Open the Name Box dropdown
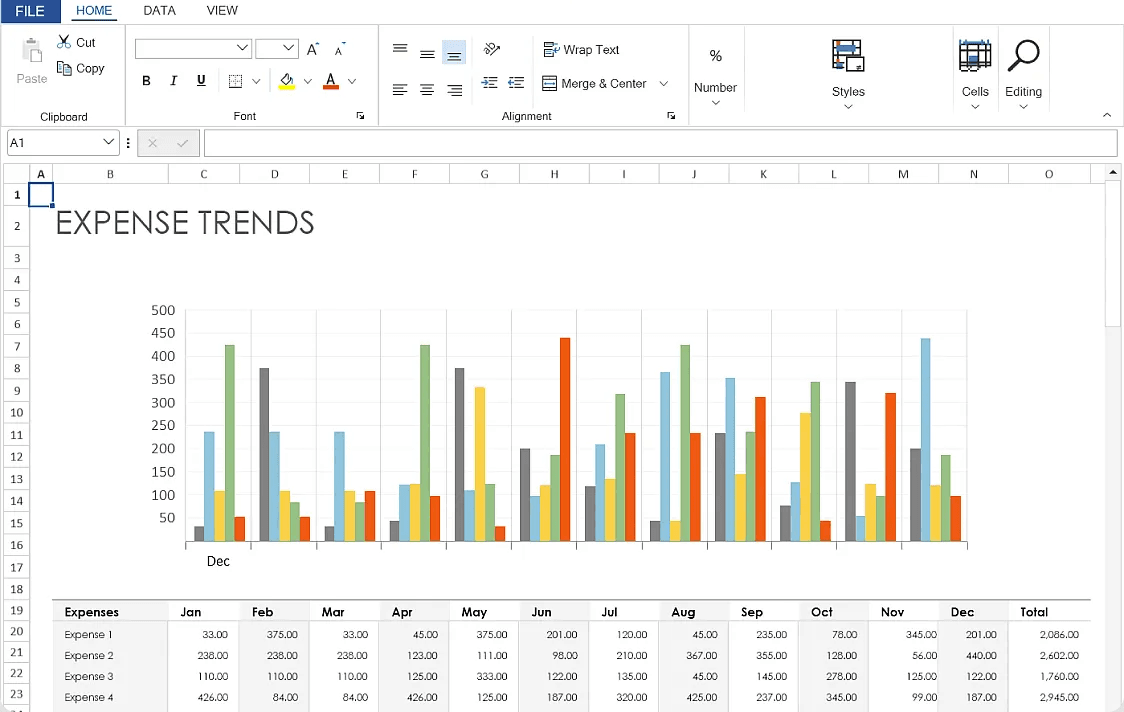Image resolution: width=1124 pixels, height=712 pixels. [x=108, y=142]
